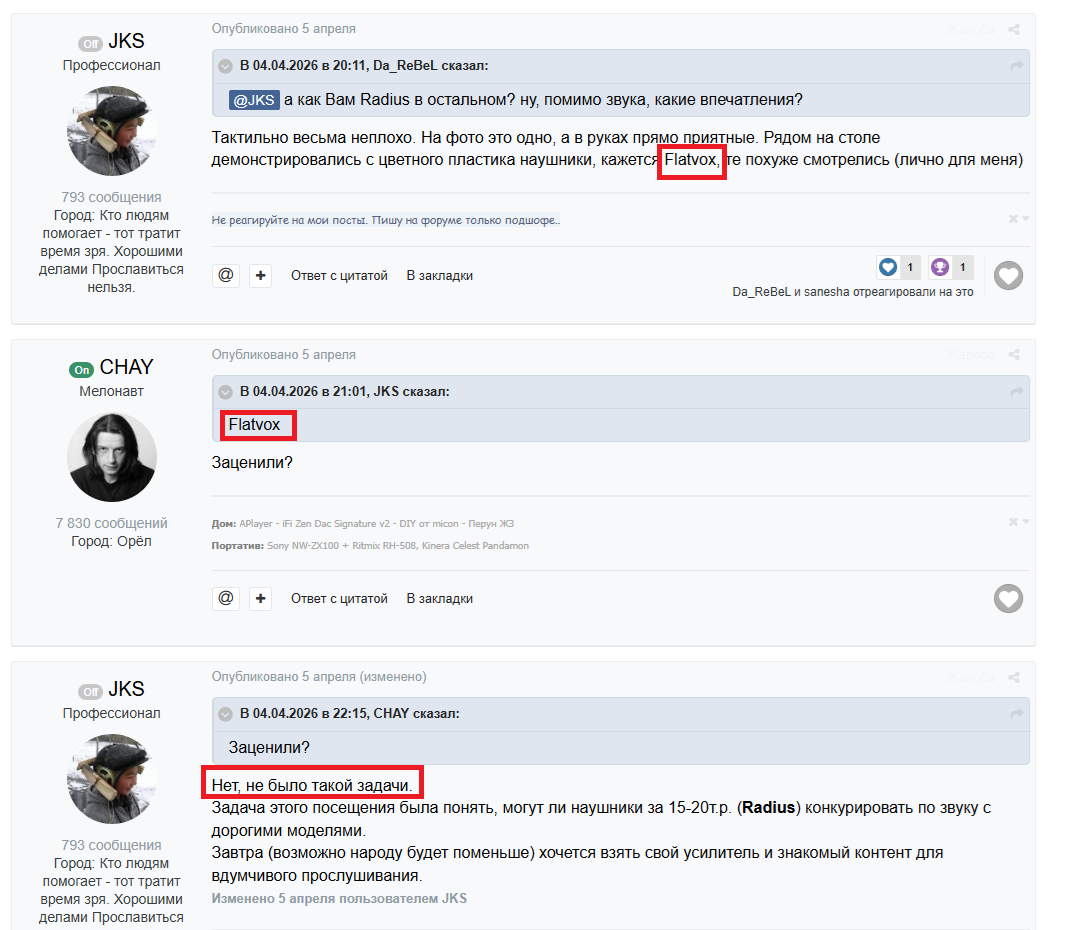The image size is (1078, 930).
Task: Click 'В закладки' under CHAY's post
Action: 439,598
